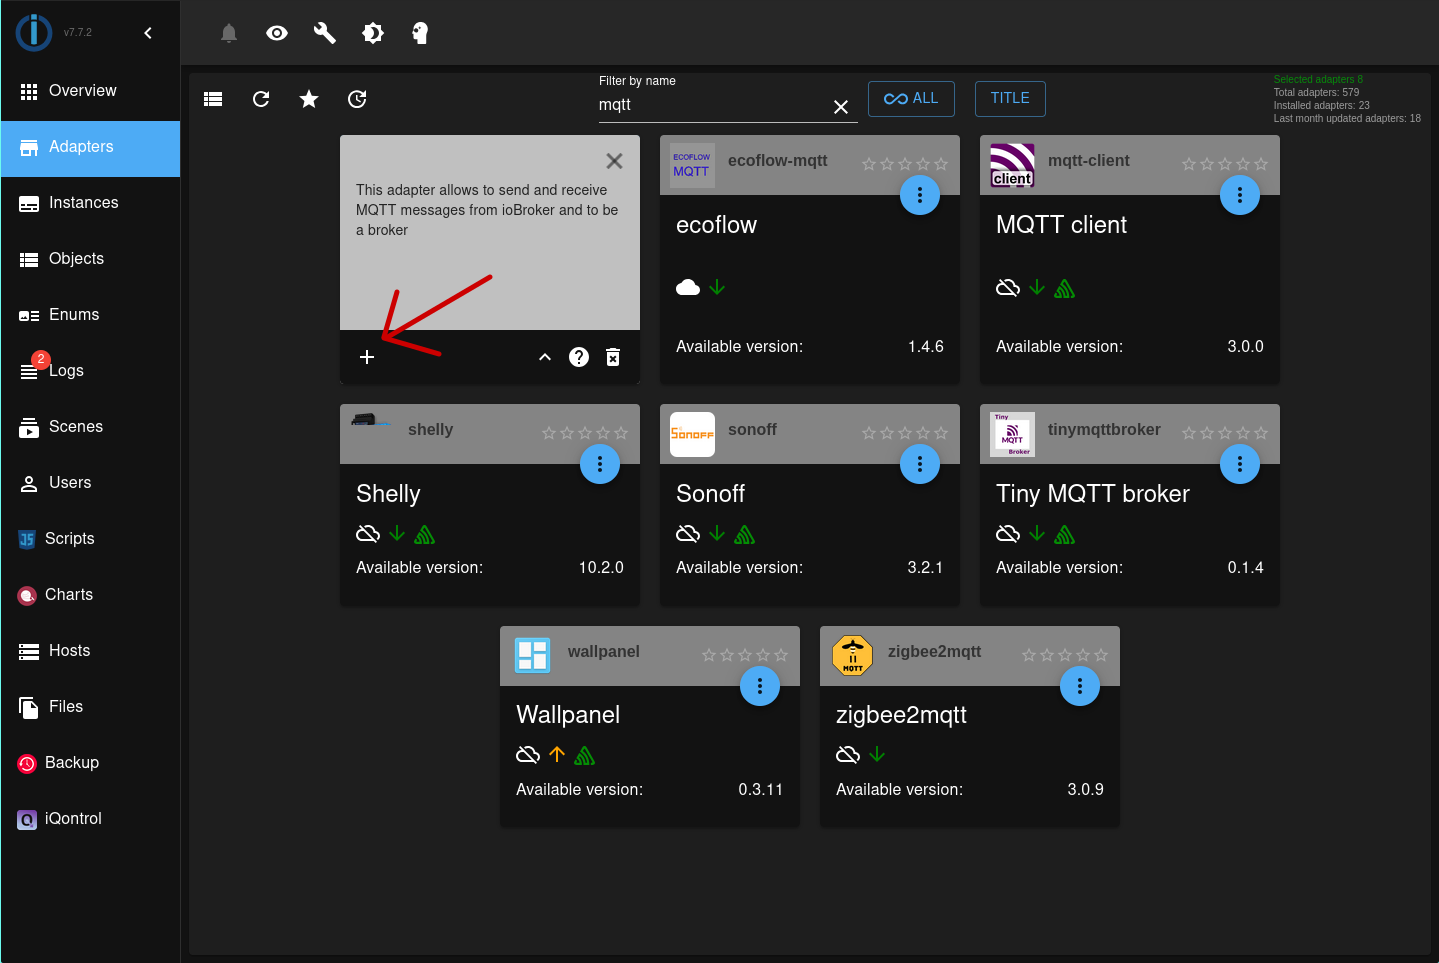This screenshot has height=963, width=1439.
Task: Collapse the MQTT adapter description with chevron
Action: (x=544, y=356)
